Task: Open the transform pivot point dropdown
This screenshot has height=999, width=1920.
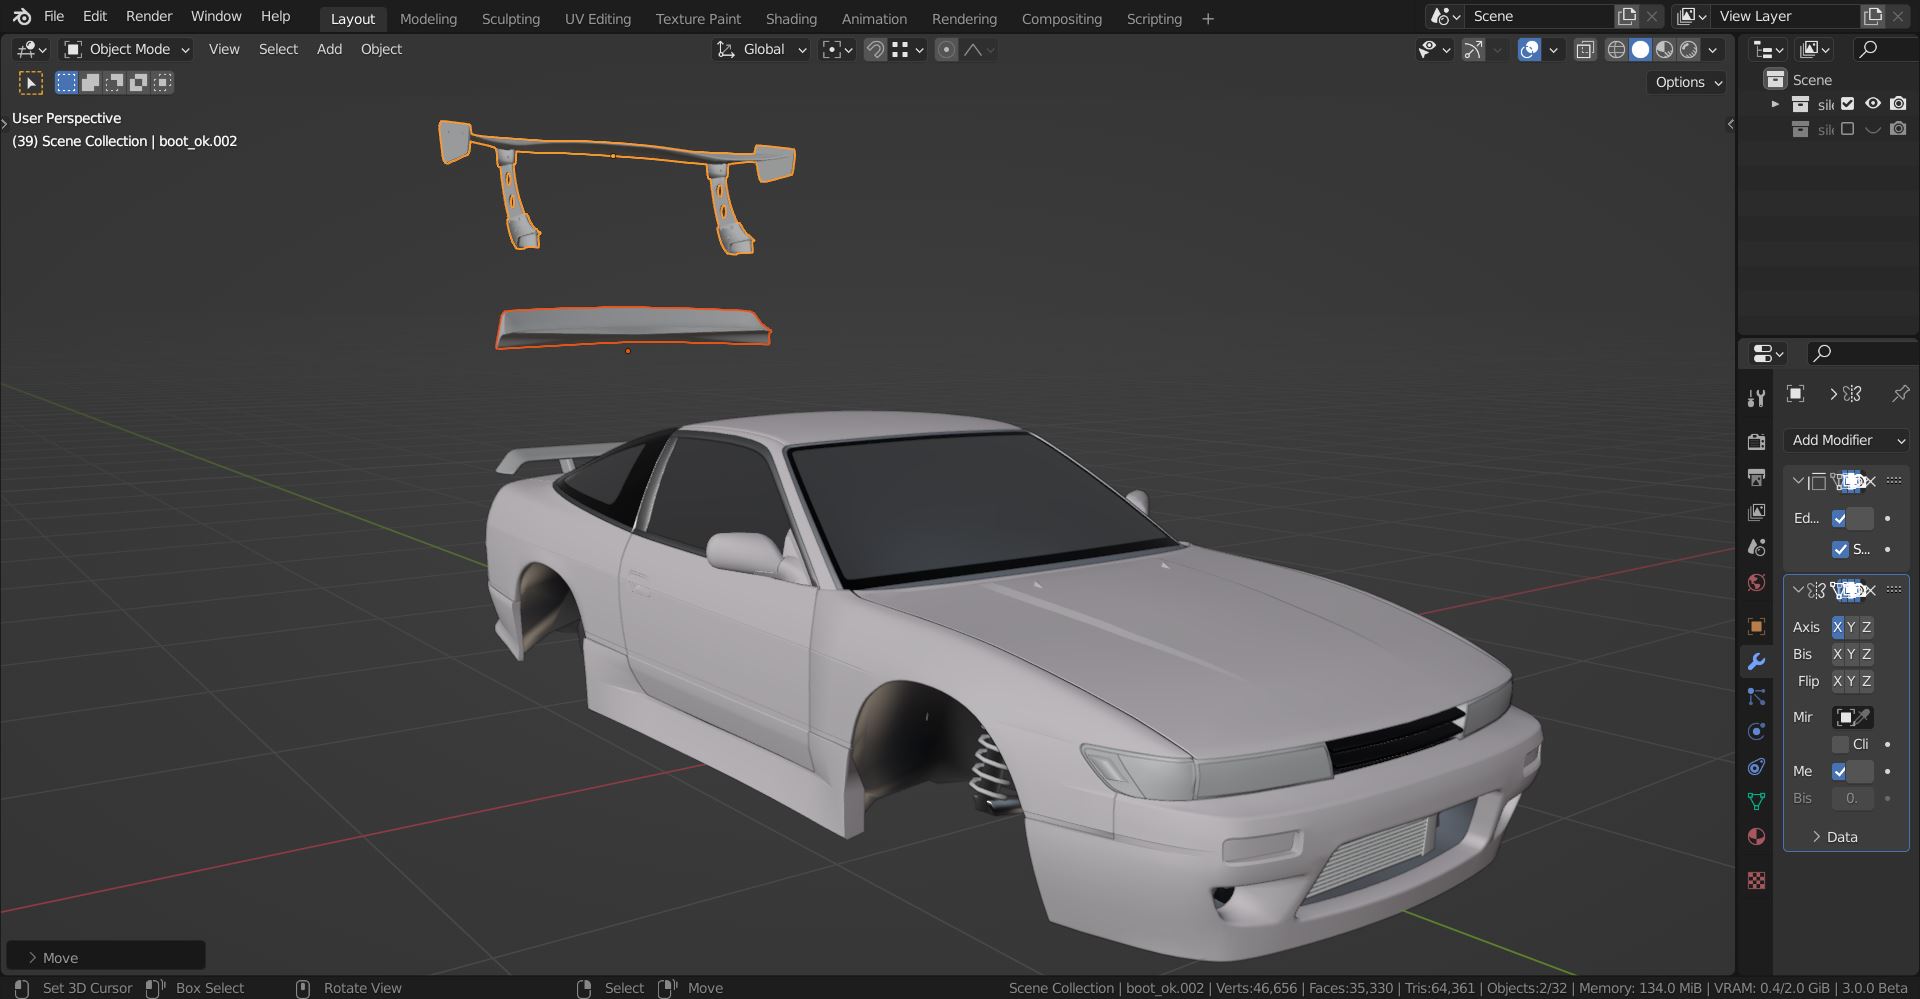Action: pyautogui.click(x=837, y=49)
